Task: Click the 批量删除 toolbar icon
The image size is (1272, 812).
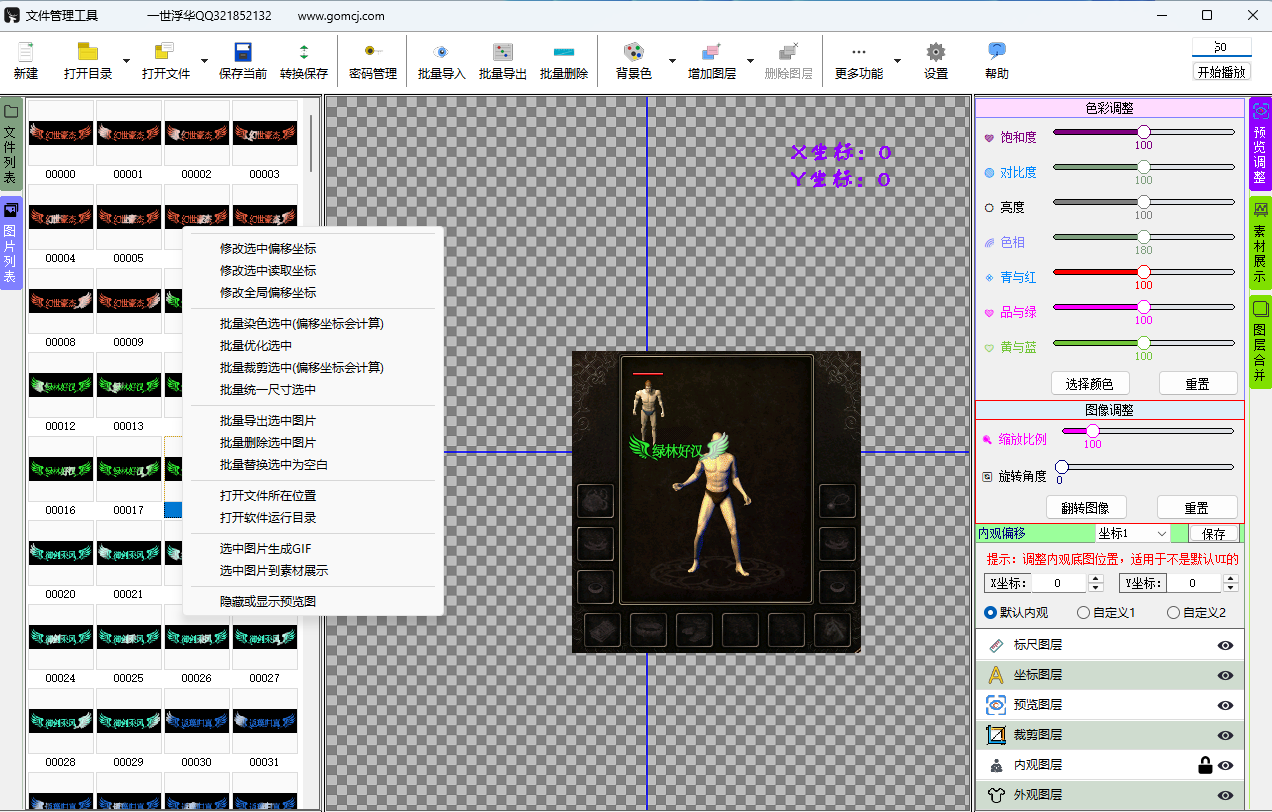Action: click(564, 52)
